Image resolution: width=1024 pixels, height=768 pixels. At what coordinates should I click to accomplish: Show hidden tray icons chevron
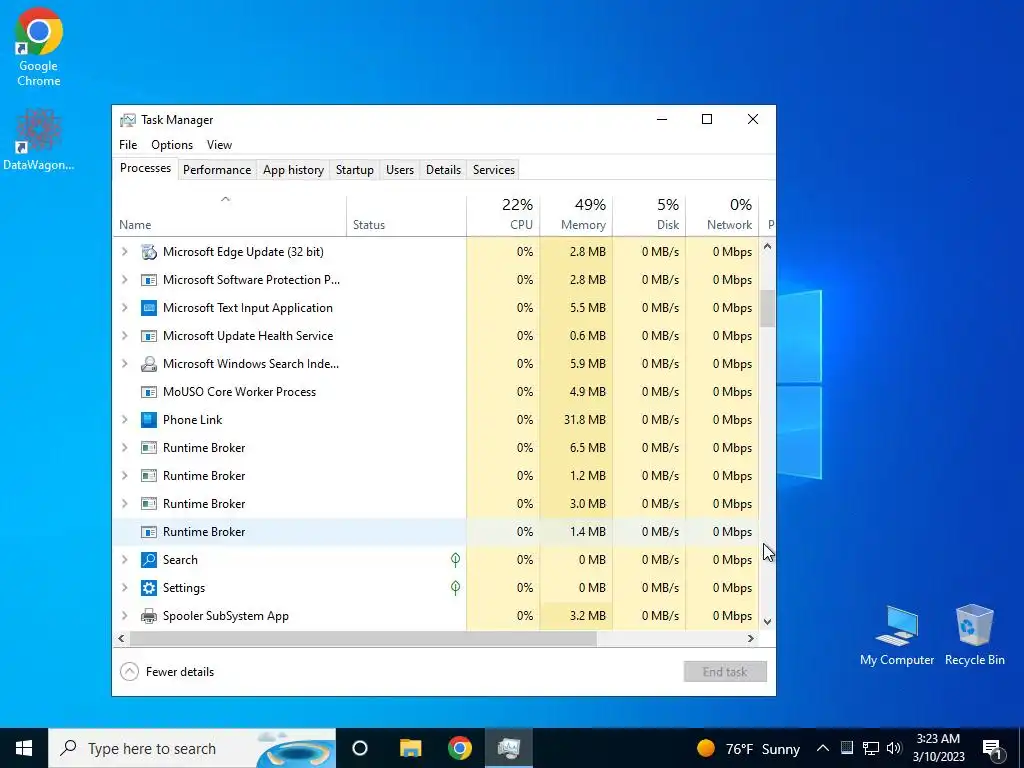click(823, 748)
